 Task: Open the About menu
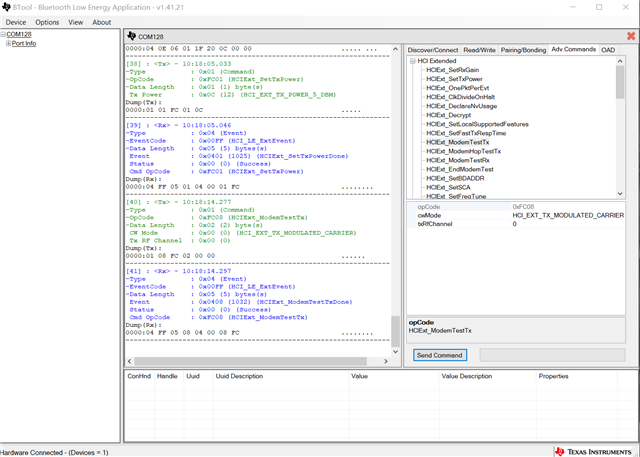pyautogui.click(x=102, y=21)
